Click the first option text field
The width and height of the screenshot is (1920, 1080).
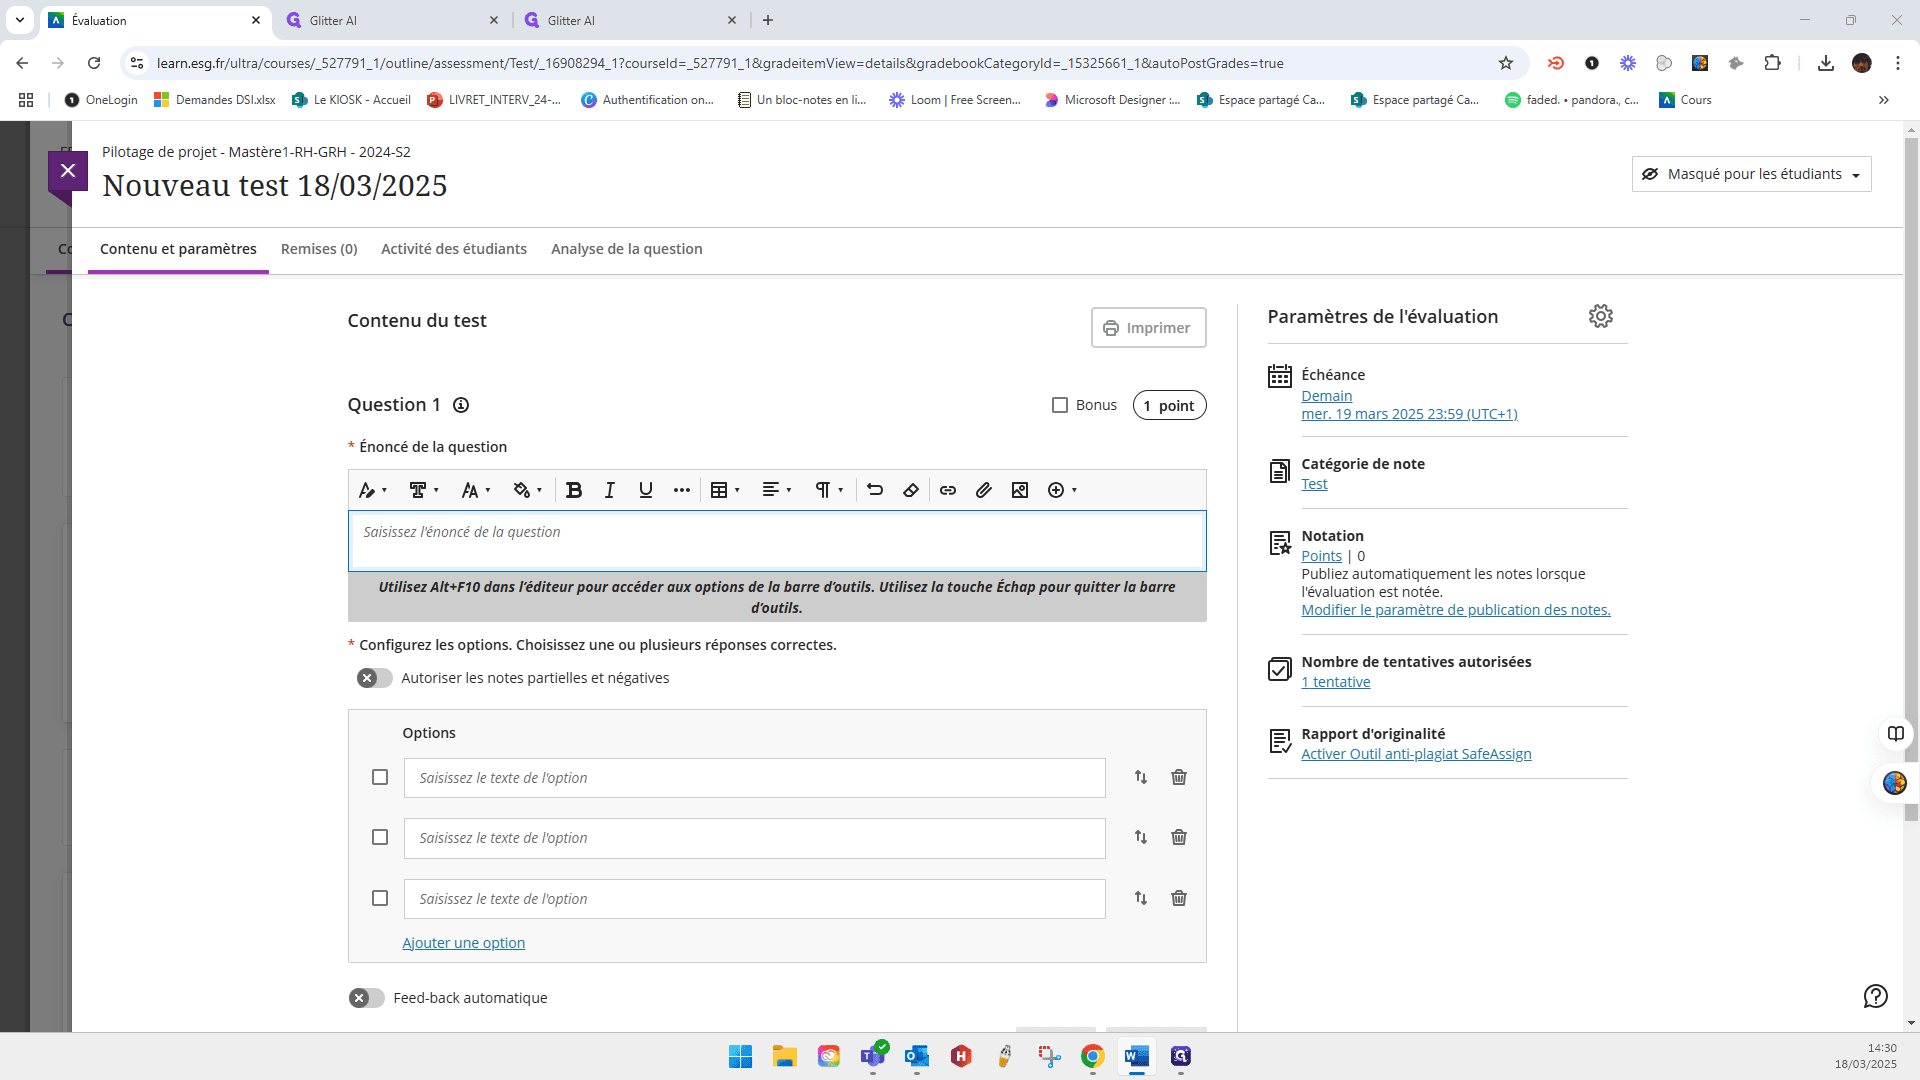[x=755, y=778]
